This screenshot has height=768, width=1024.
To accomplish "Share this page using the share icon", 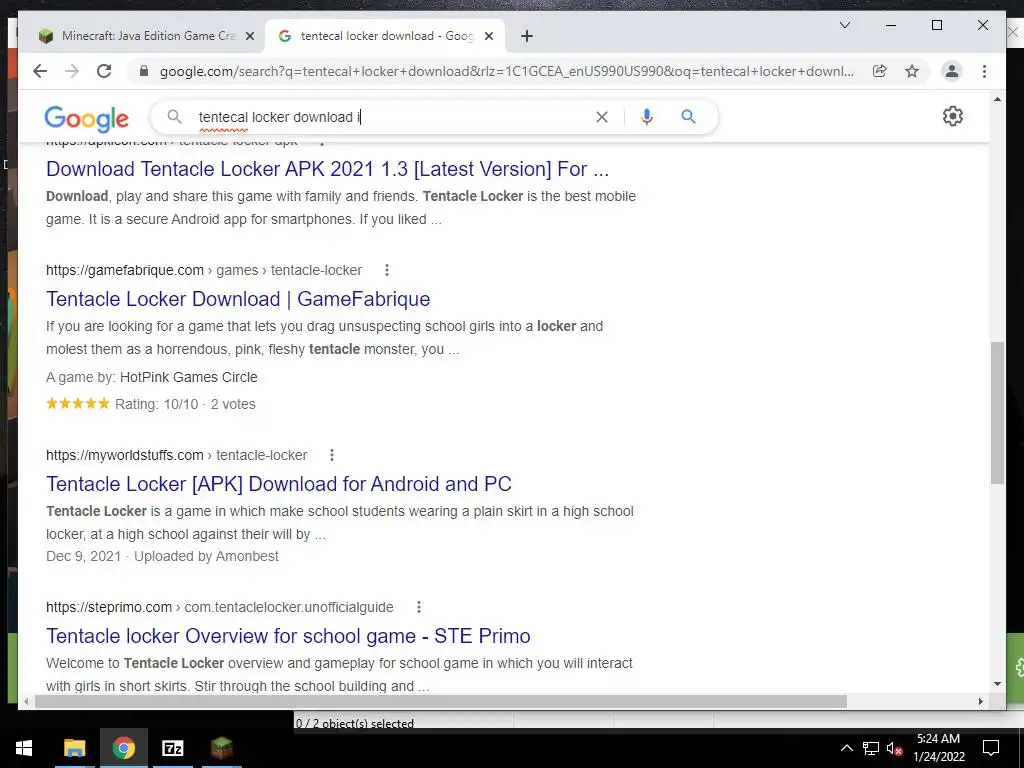I will click(880, 71).
